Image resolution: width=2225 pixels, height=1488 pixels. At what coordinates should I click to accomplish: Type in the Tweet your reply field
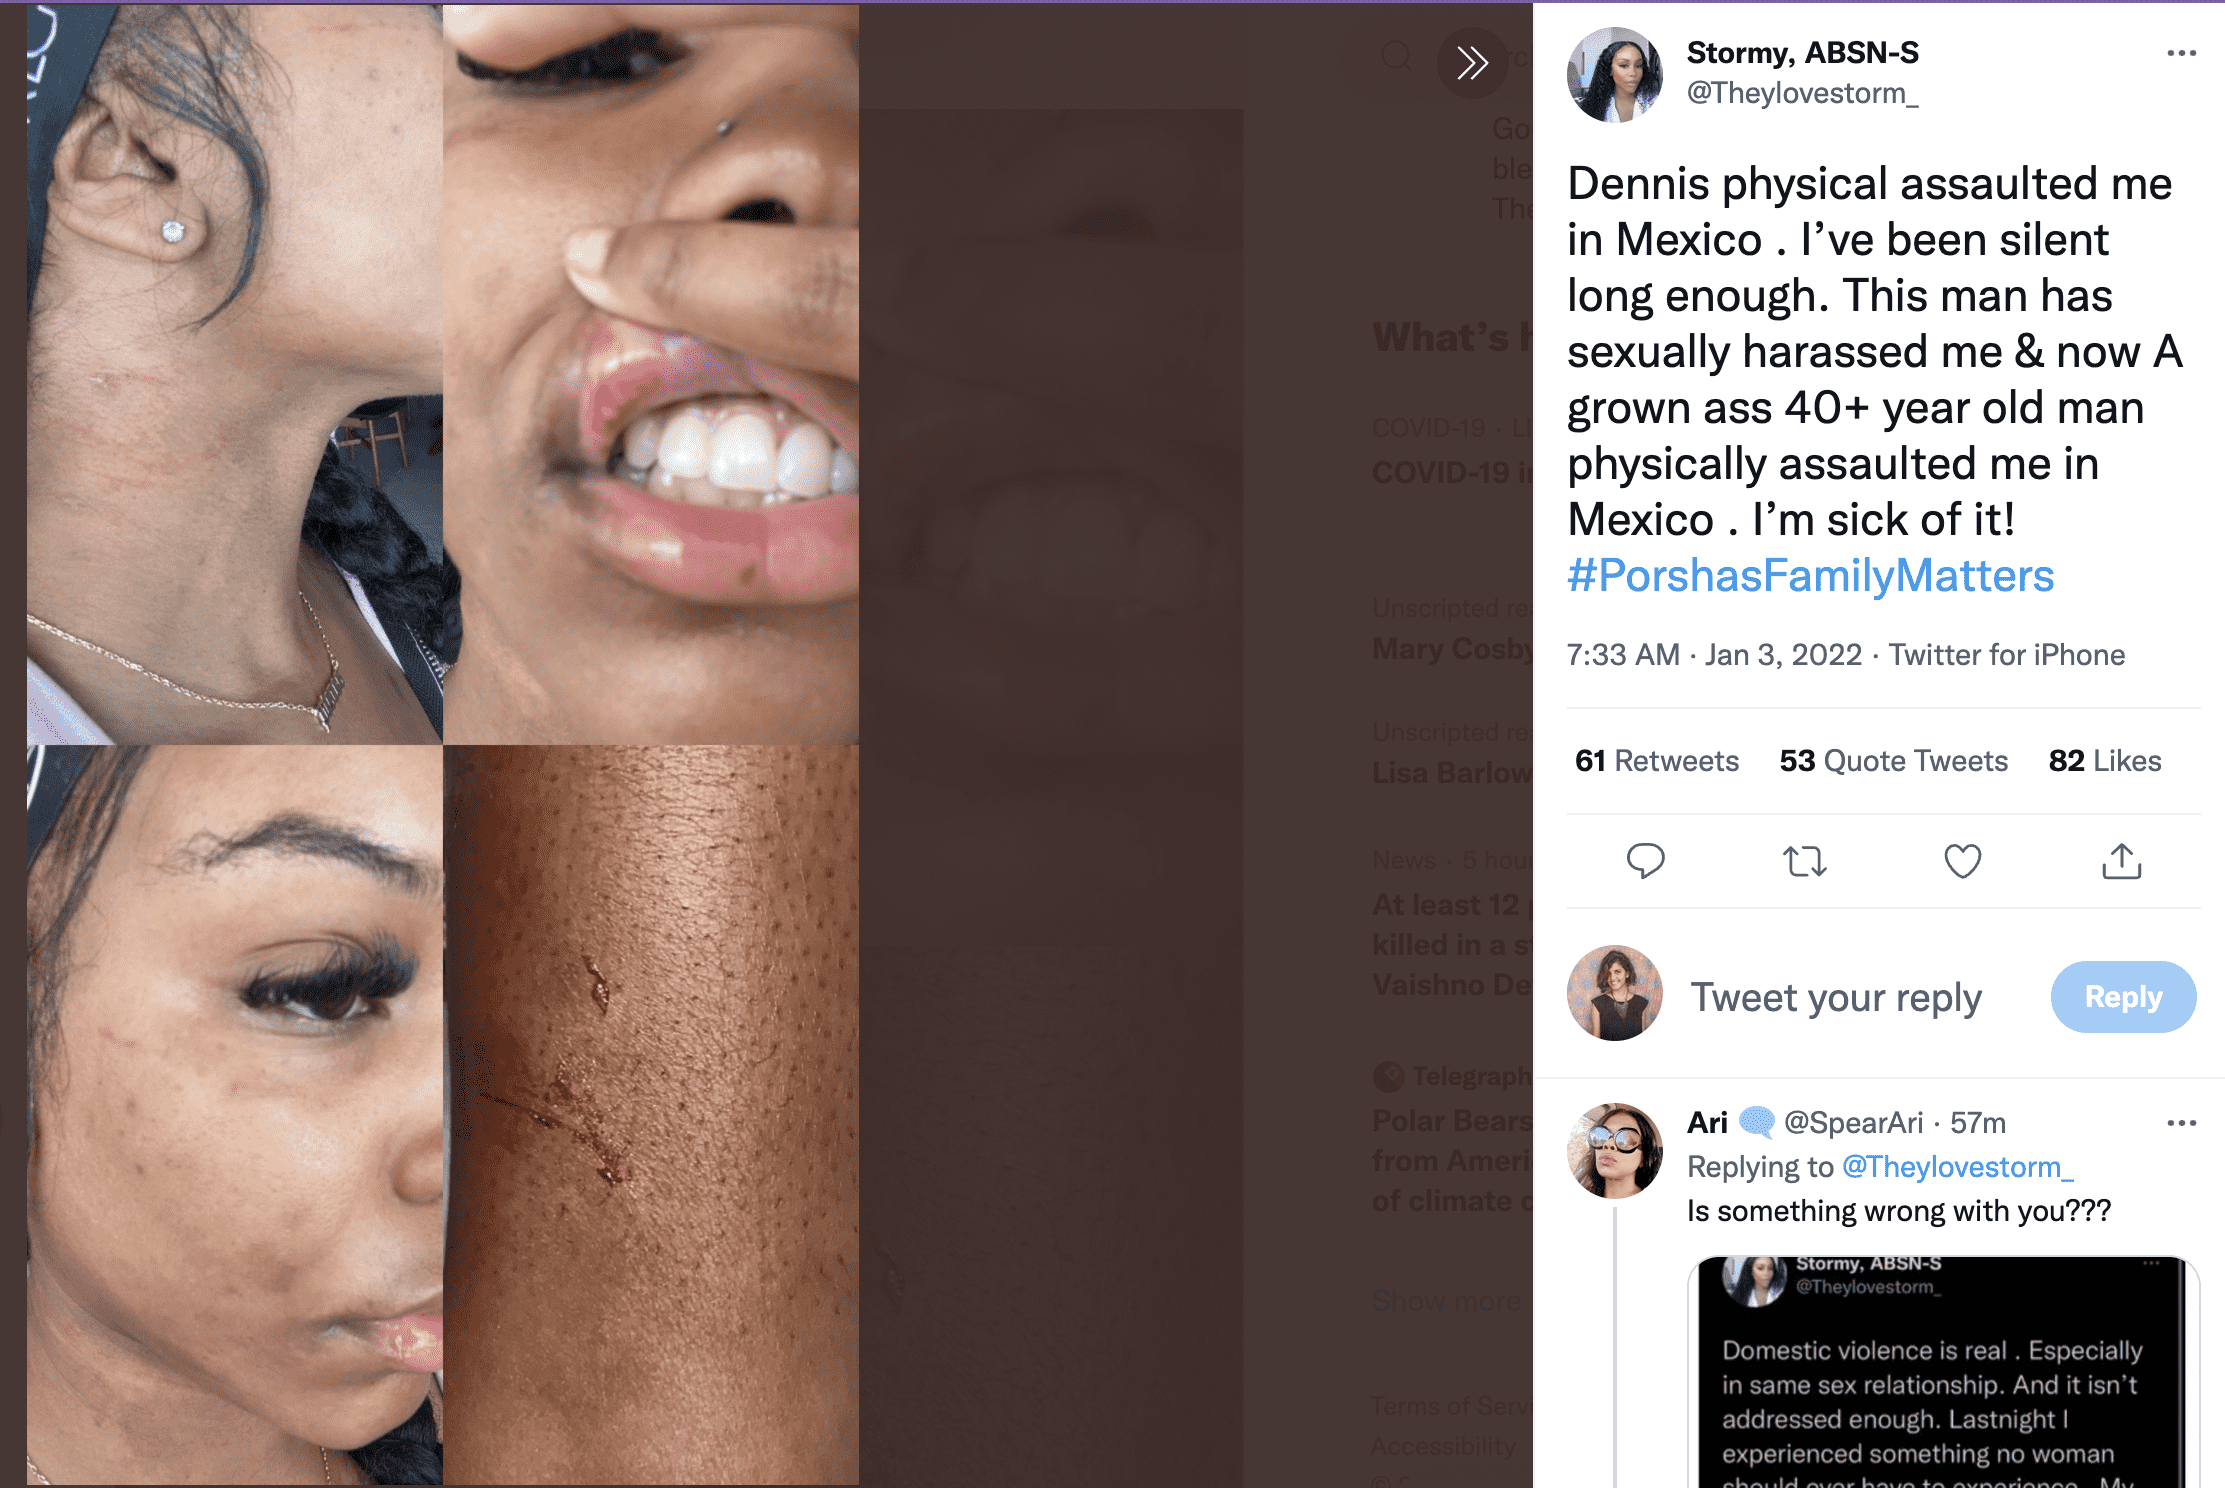(1836, 997)
